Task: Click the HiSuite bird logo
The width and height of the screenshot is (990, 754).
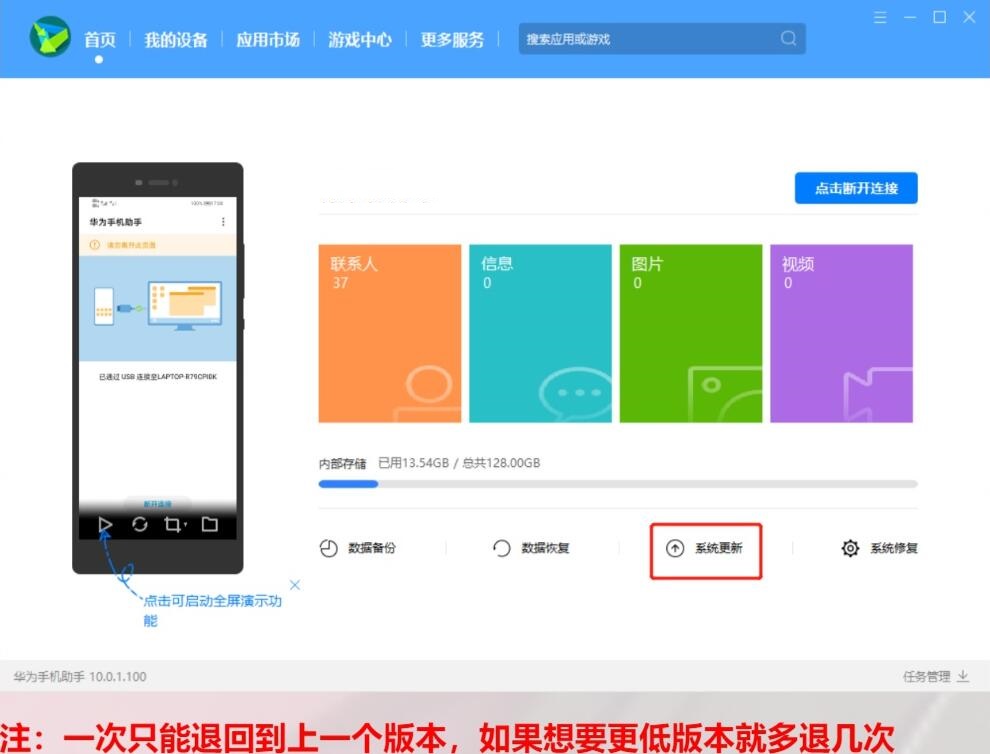Action: 50,37
